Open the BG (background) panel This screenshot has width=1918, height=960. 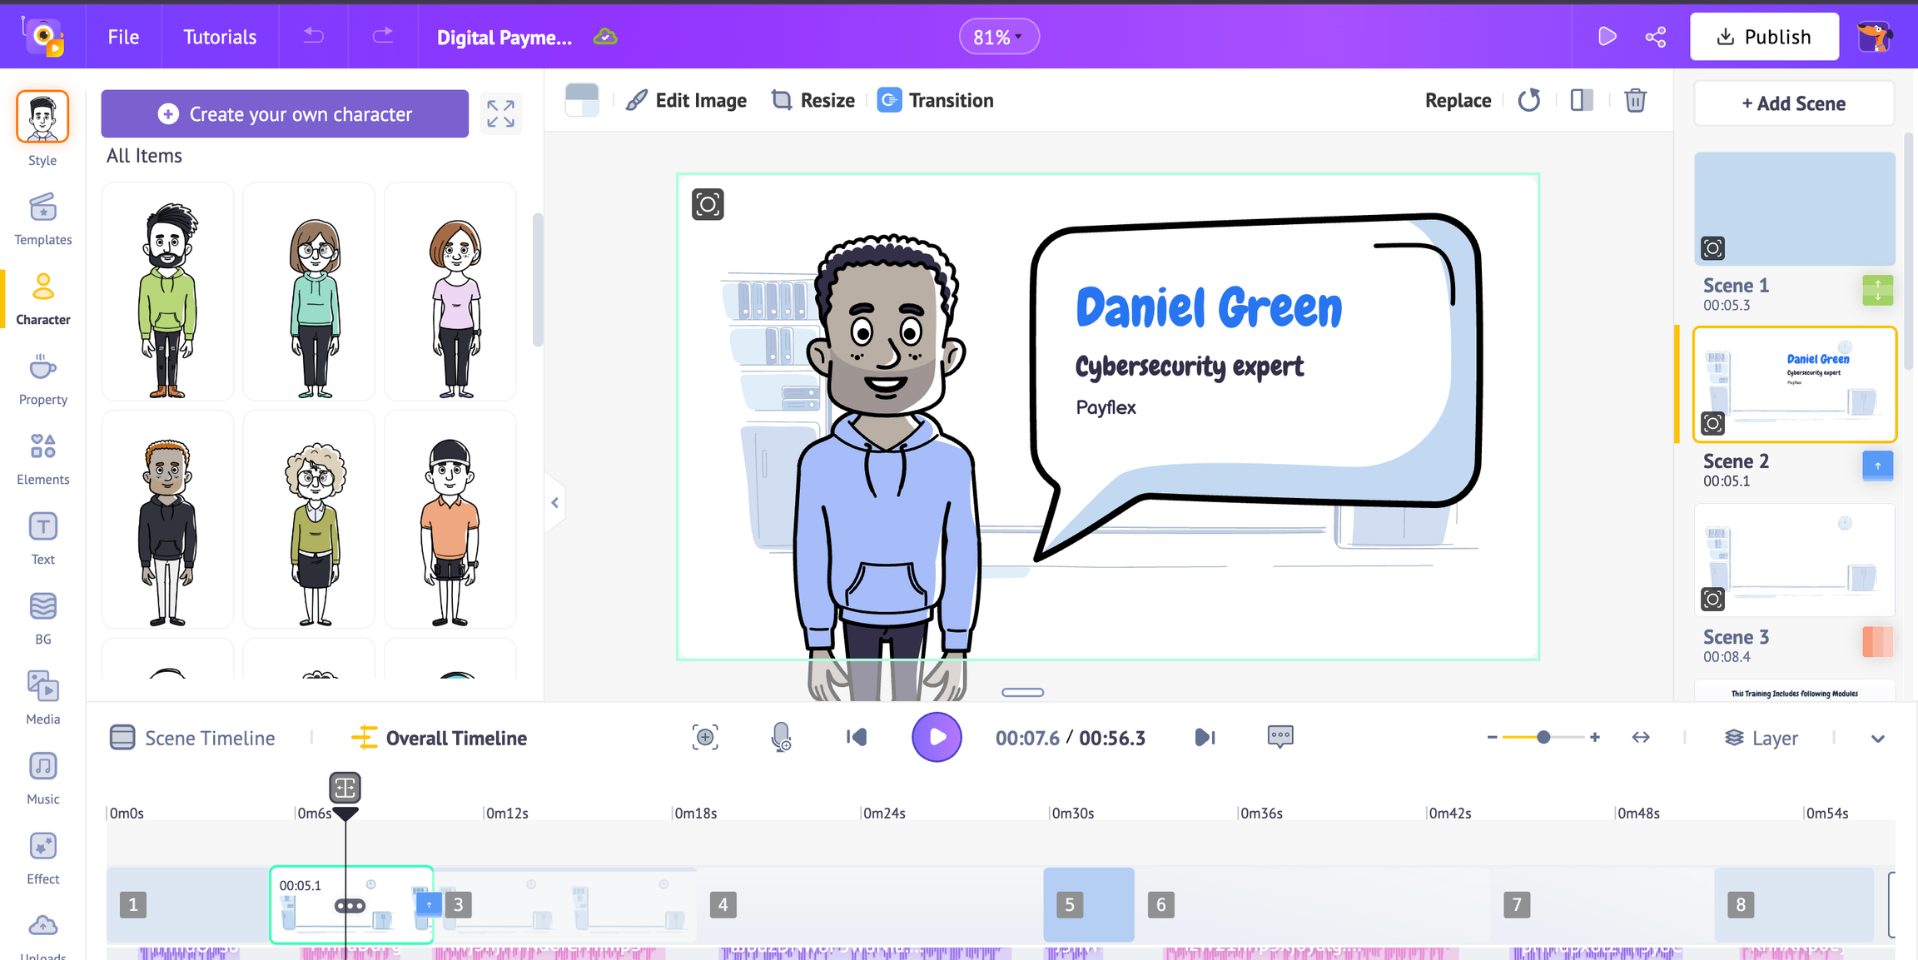[x=42, y=617]
